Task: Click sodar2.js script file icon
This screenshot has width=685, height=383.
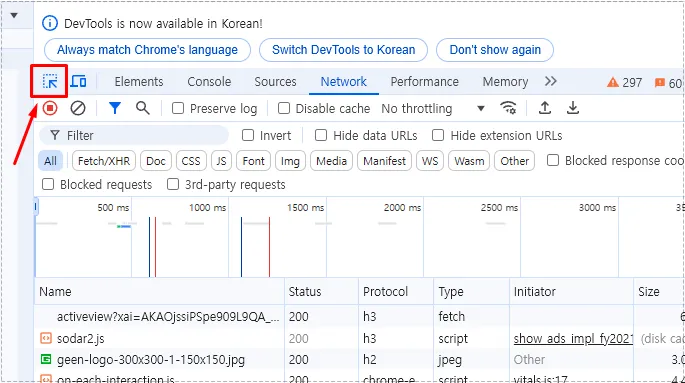Action: [45, 338]
